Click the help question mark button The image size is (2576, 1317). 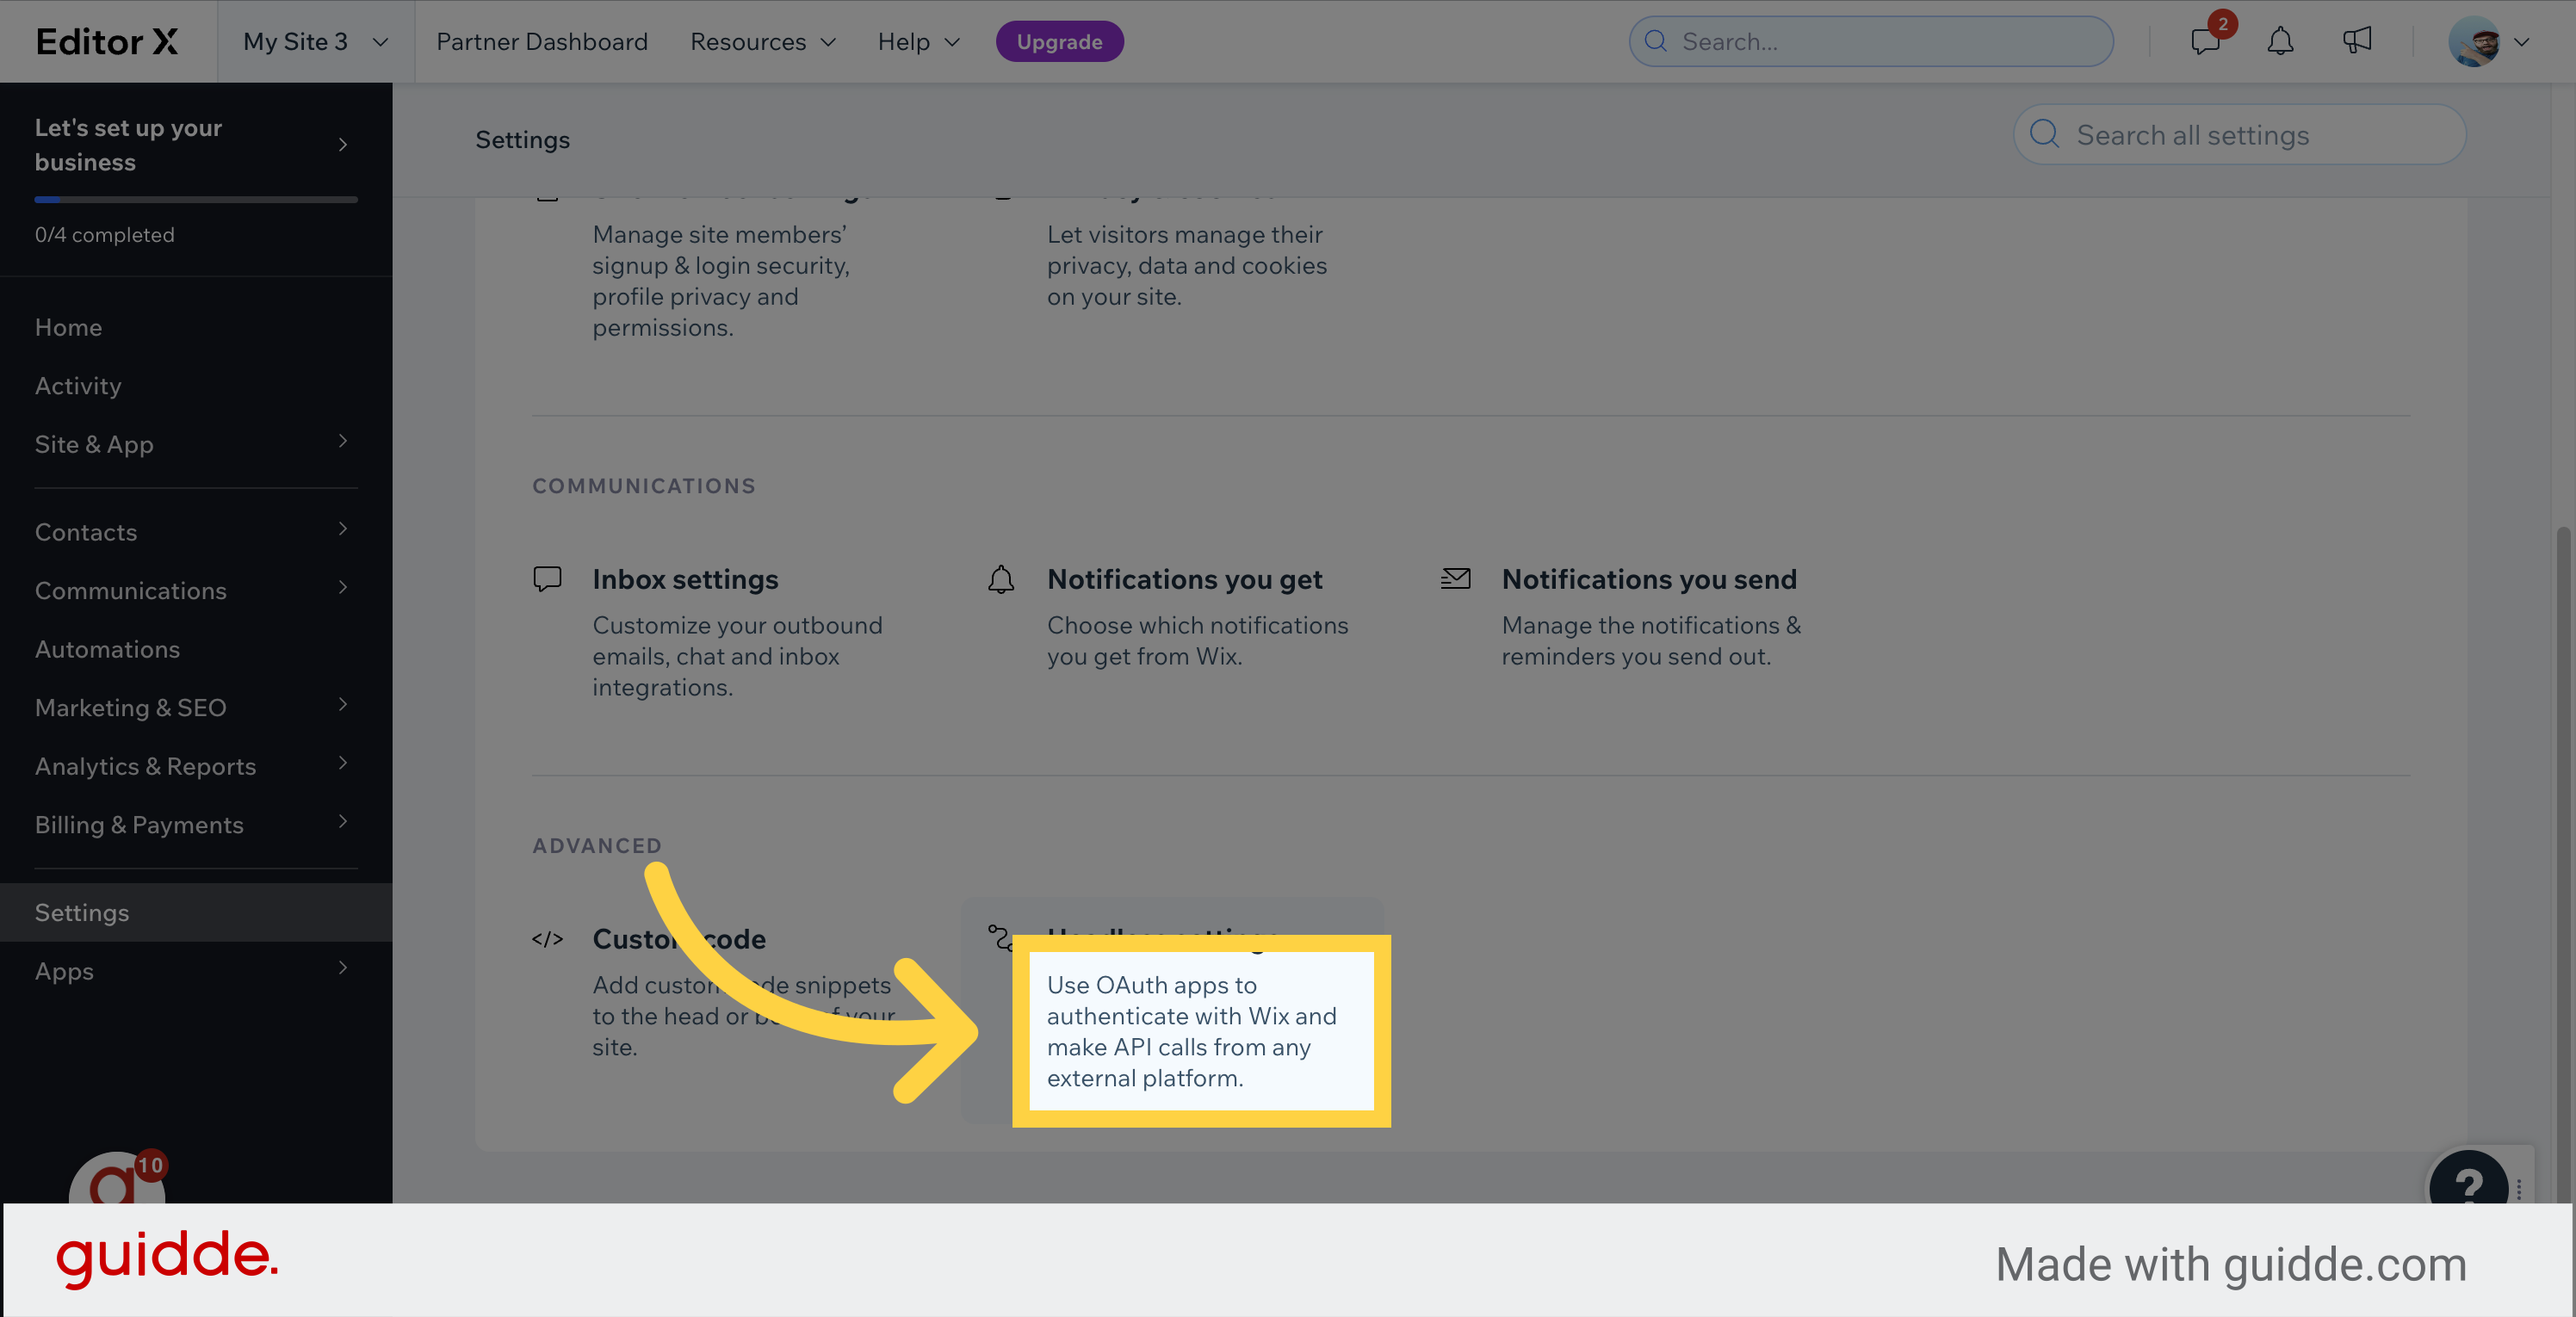coord(2468,1184)
